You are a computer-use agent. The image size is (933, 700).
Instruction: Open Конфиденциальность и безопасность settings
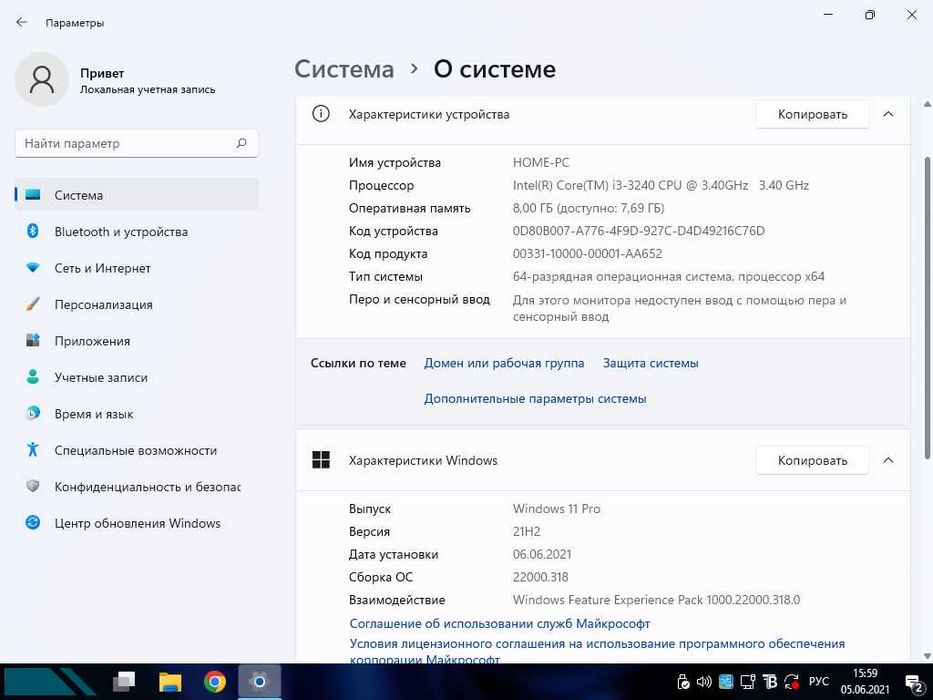tap(136, 486)
